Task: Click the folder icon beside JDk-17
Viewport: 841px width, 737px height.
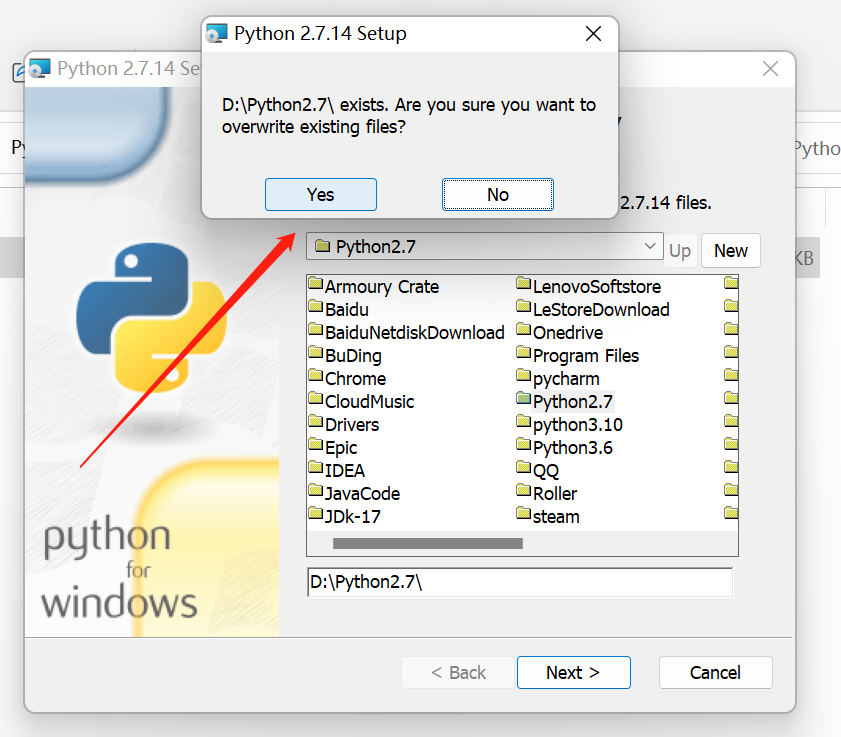Action: pyautogui.click(x=316, y=514)
